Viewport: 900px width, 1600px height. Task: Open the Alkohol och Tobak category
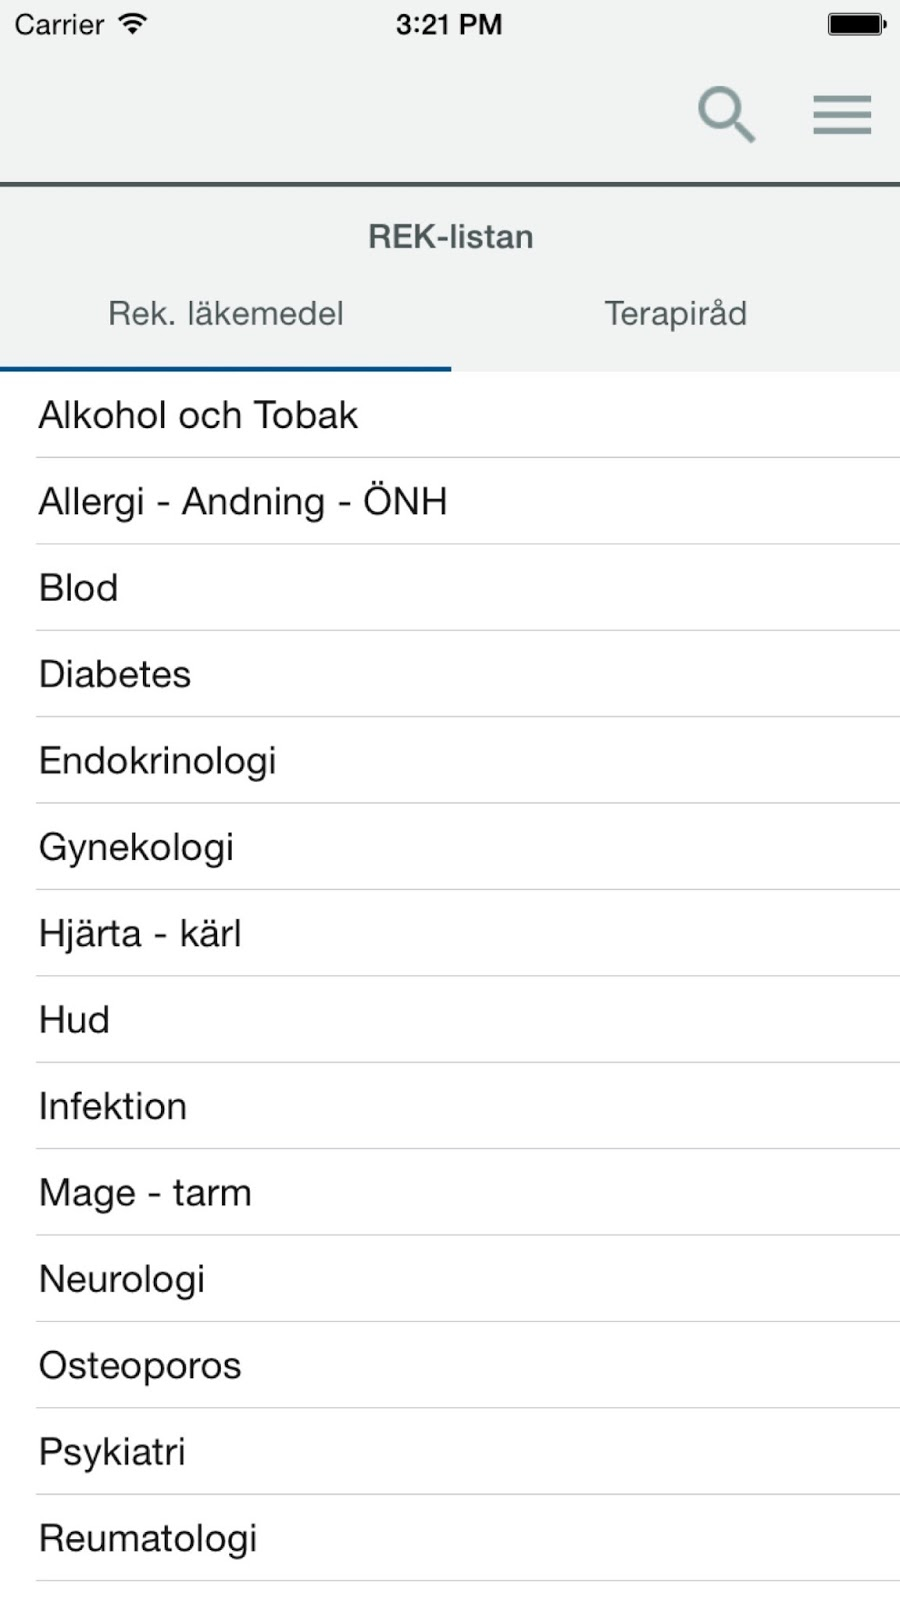click(x=450, y=415)
